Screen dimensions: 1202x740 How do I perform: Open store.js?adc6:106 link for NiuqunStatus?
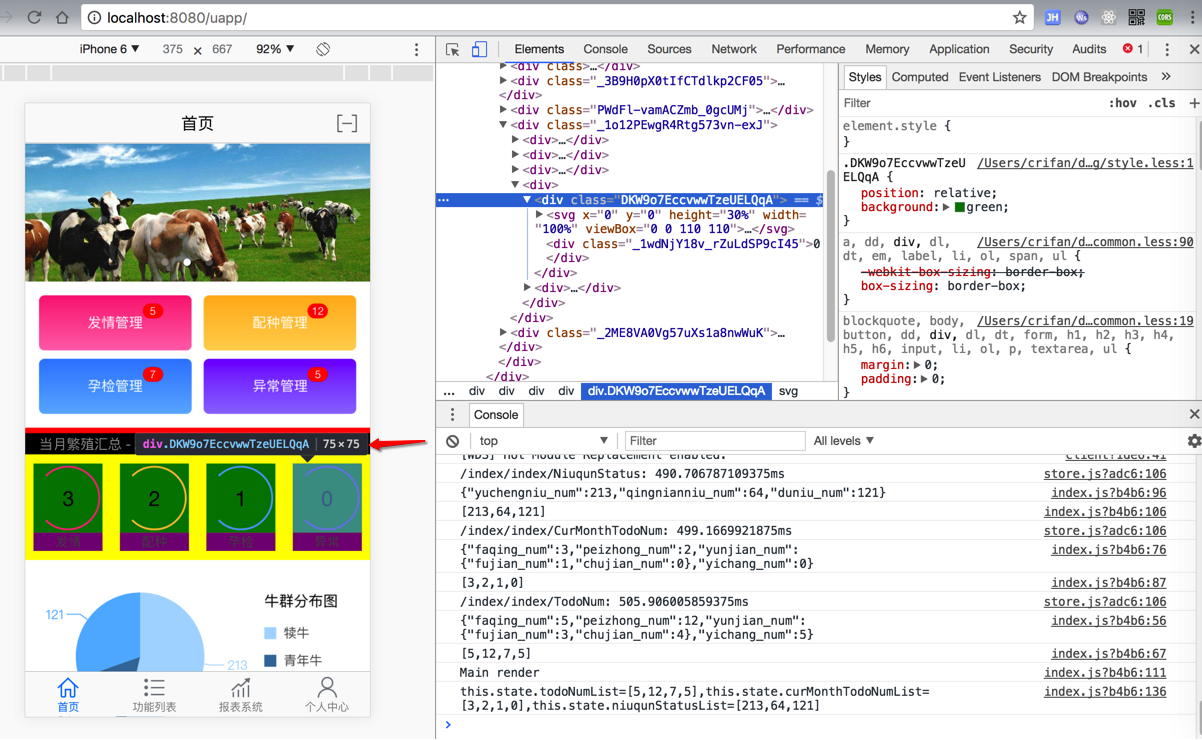click(1105, 474)
